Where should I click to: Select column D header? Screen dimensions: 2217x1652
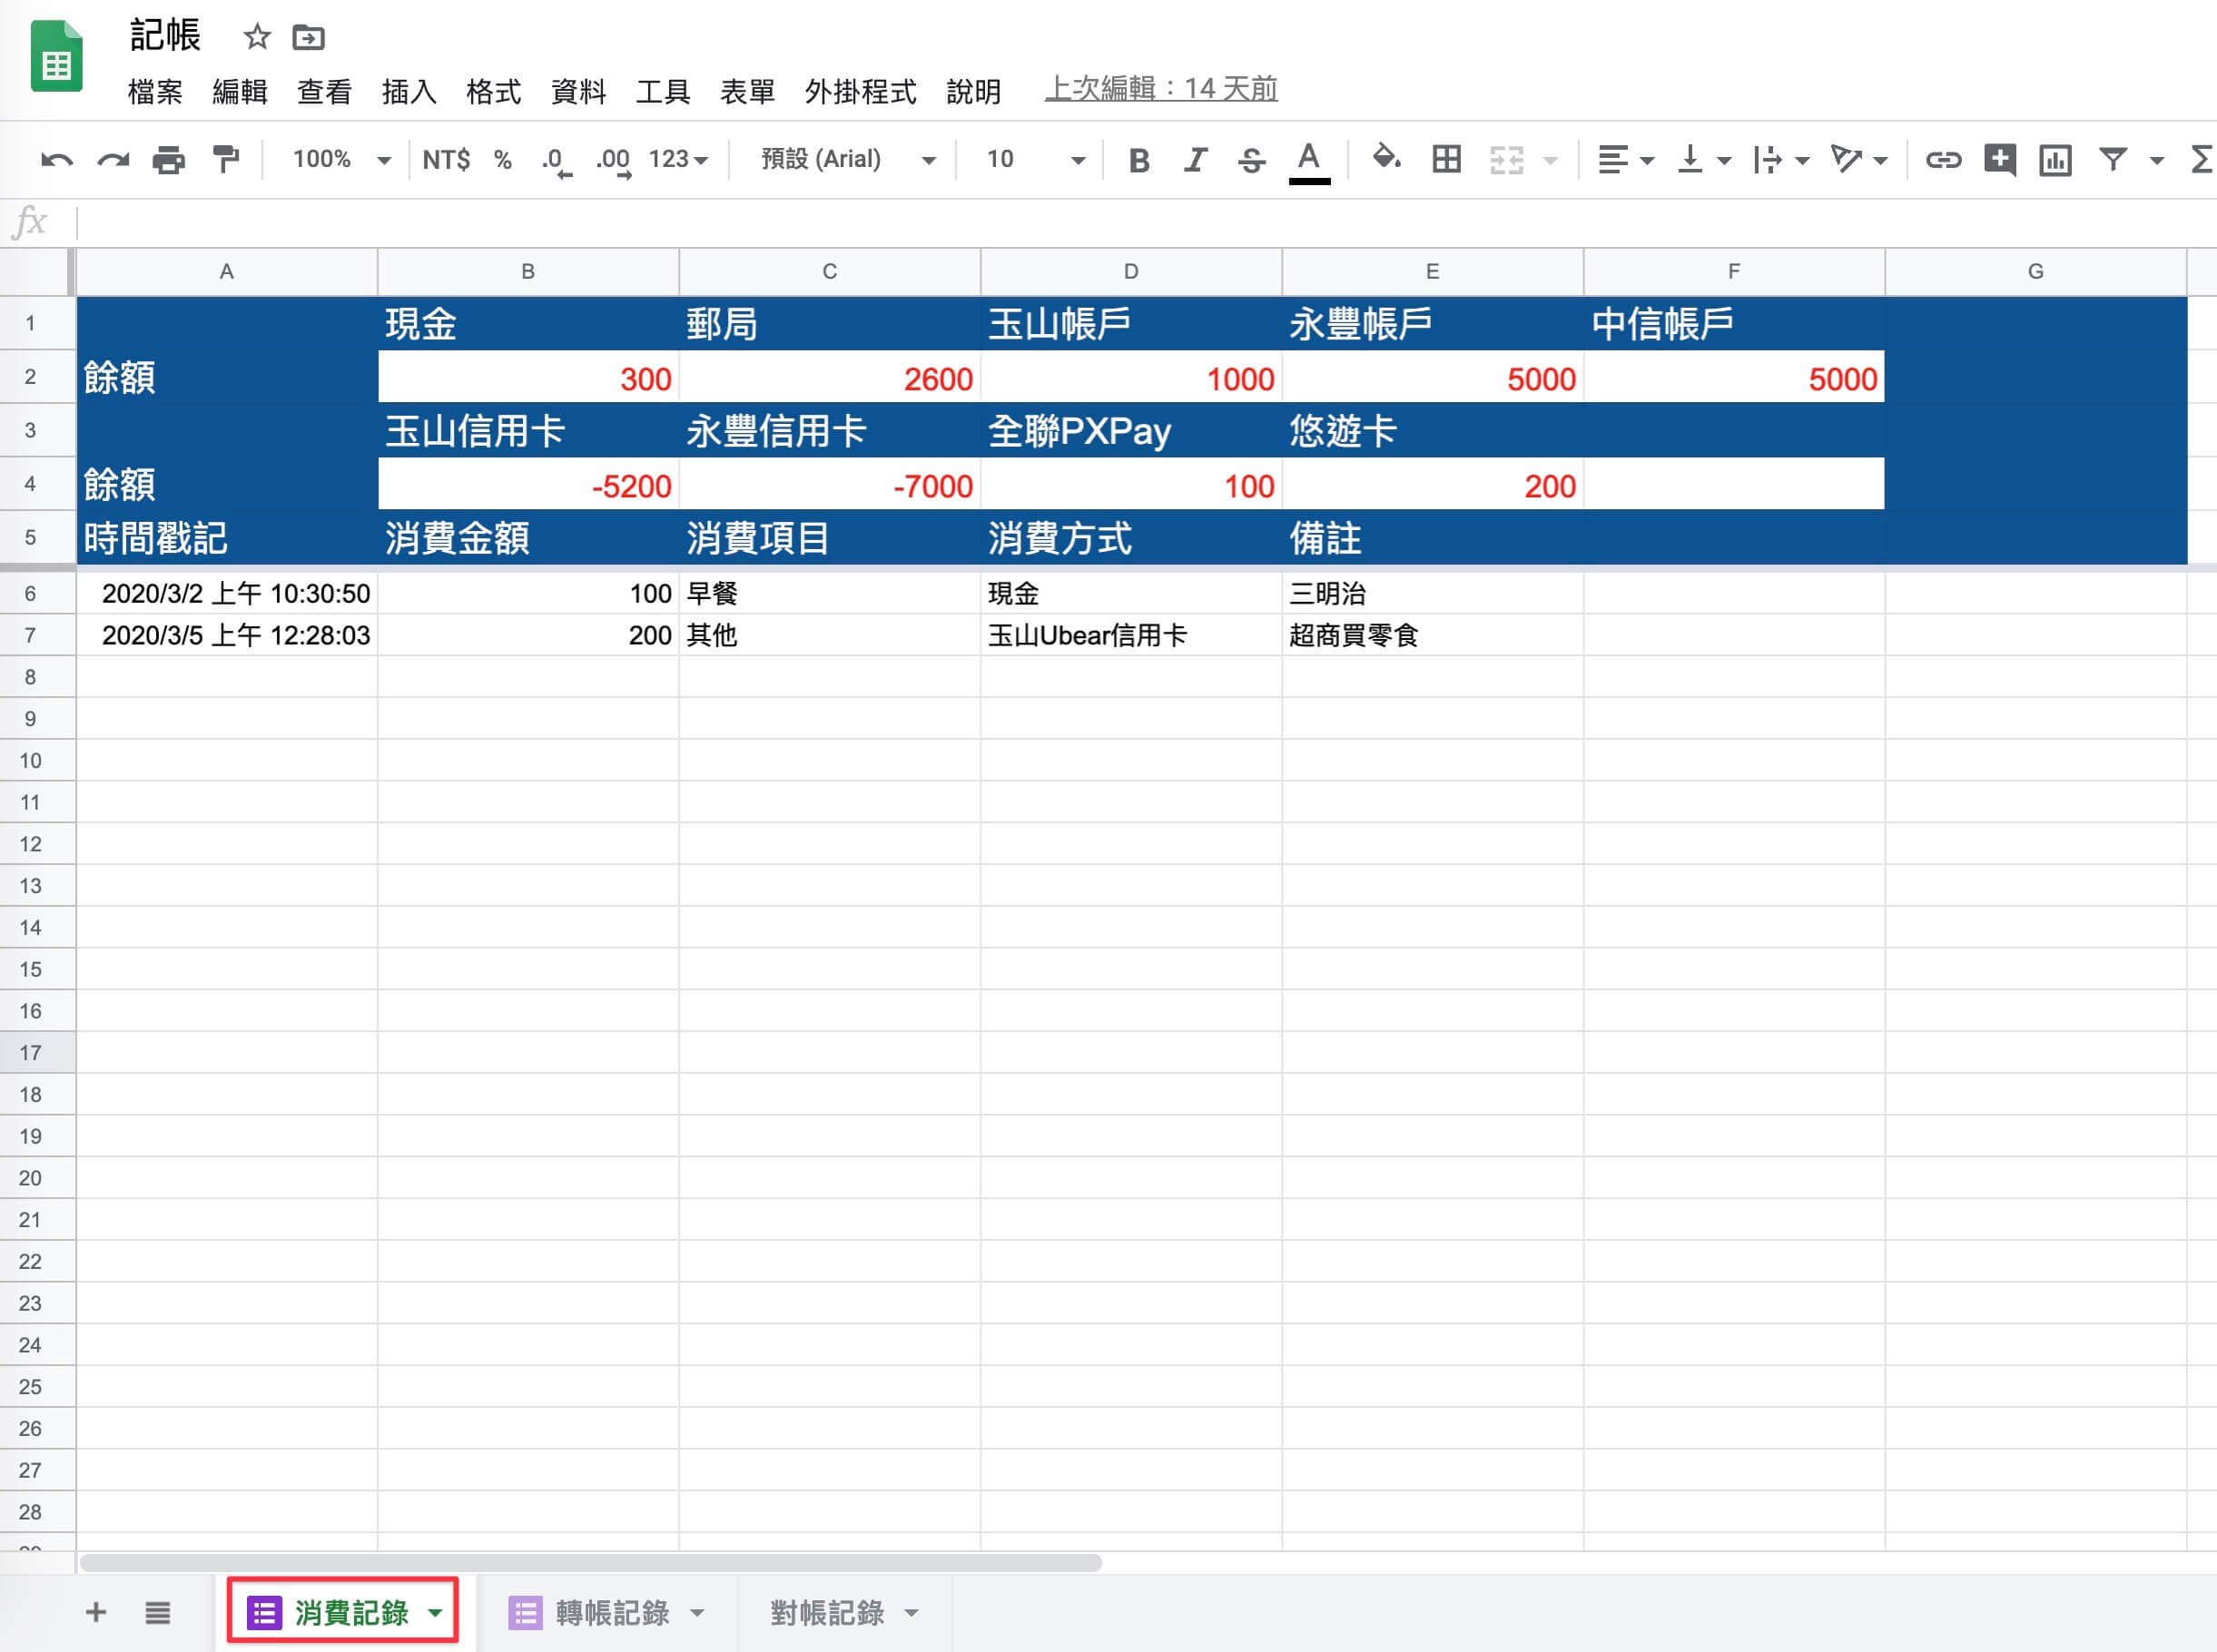click(x=1131, y=271)
